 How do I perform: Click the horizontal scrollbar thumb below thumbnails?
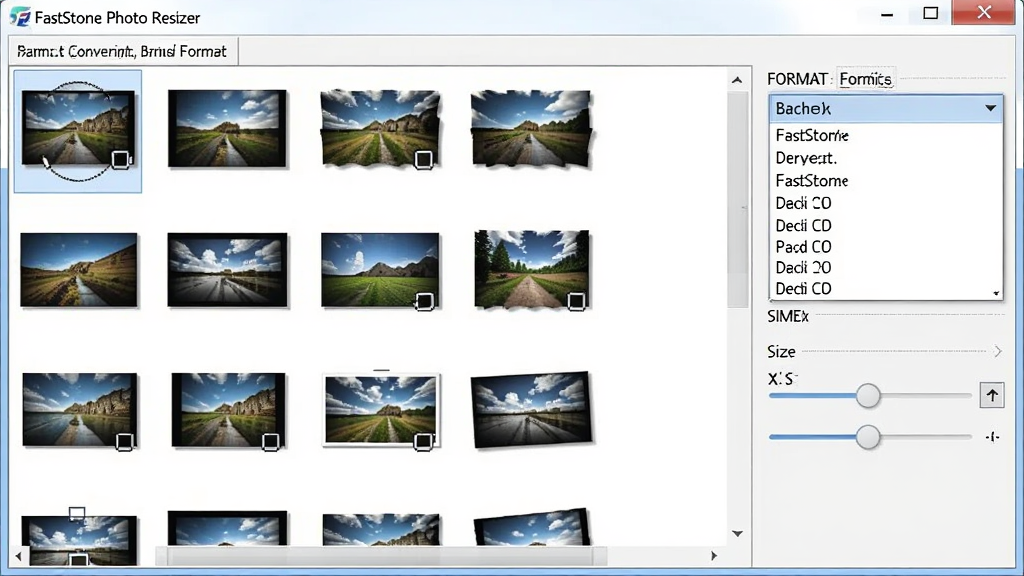(x=381, y=556)
